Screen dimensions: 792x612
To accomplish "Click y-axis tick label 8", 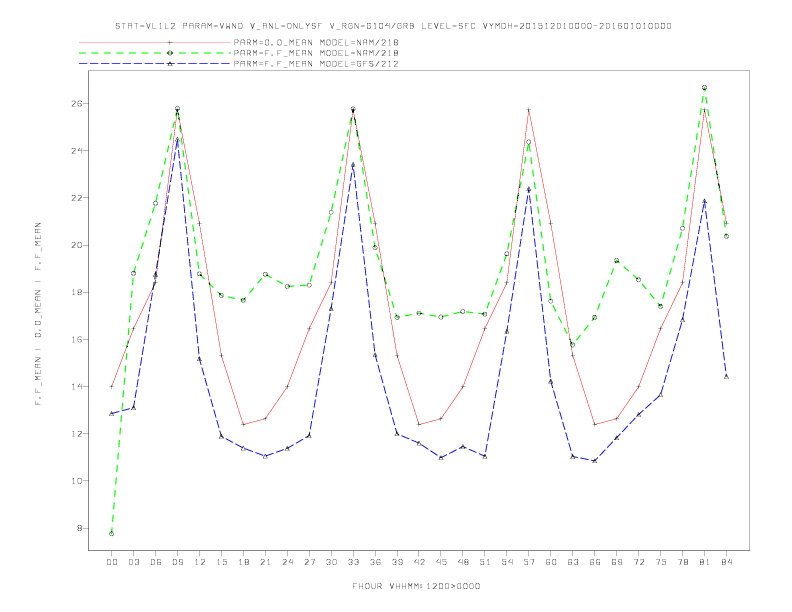I will coord(79,528).
